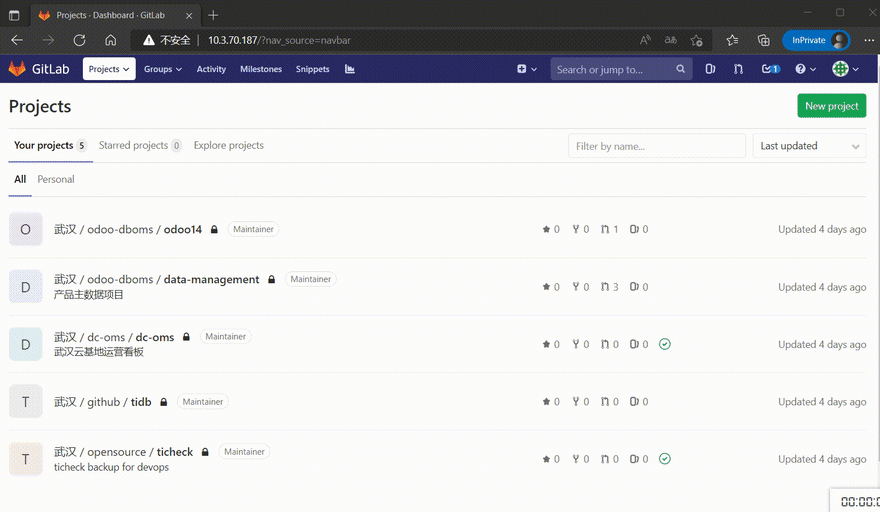
Task: Open the Last updated sort dropdown
Action: [809, 146]
